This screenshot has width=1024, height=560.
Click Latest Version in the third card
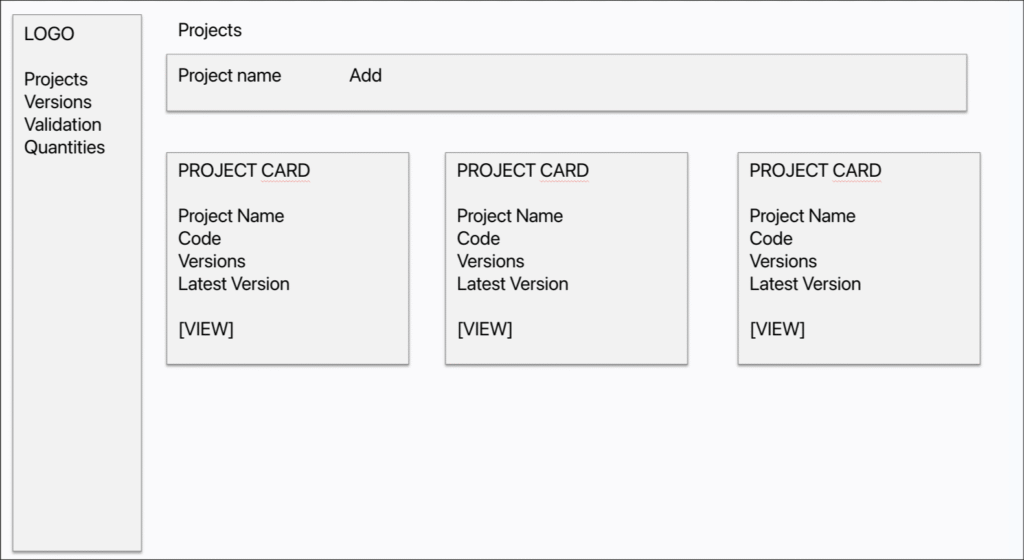[805, 284]
